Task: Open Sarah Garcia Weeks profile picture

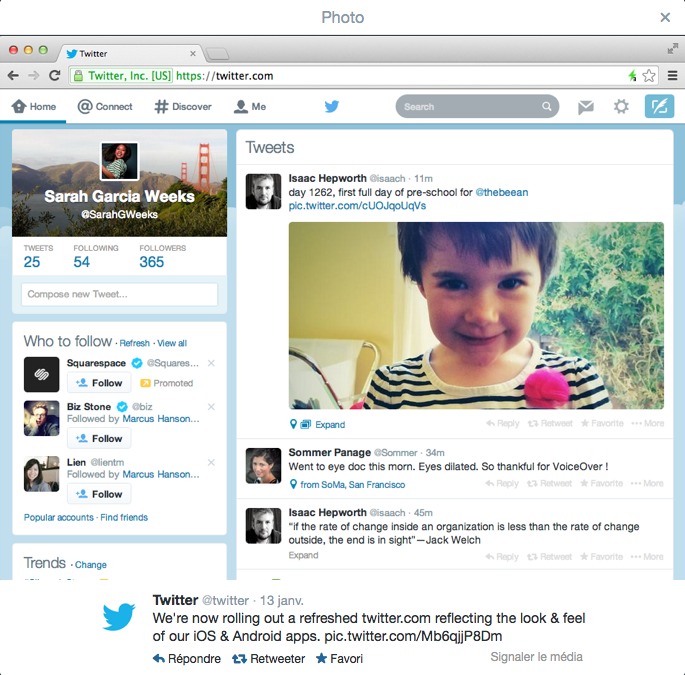Action: click(x=119, y=161)
